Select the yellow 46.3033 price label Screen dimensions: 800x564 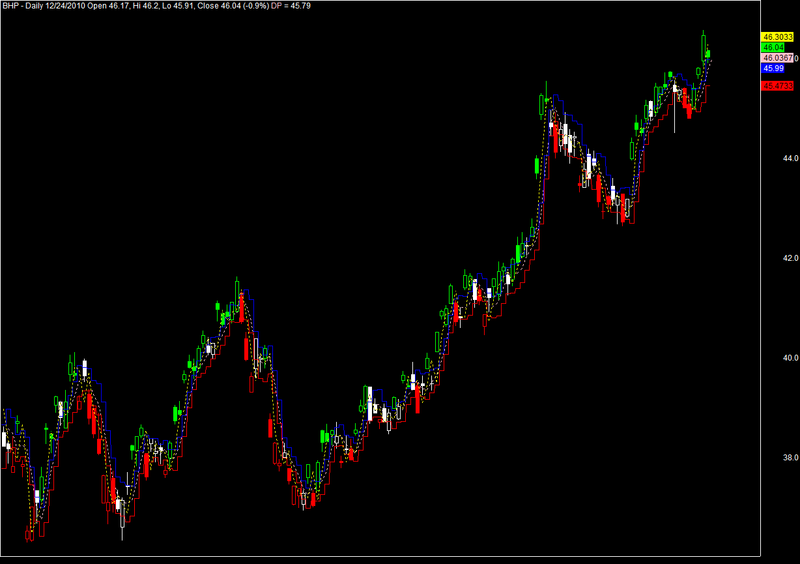[x=778, y=37]
